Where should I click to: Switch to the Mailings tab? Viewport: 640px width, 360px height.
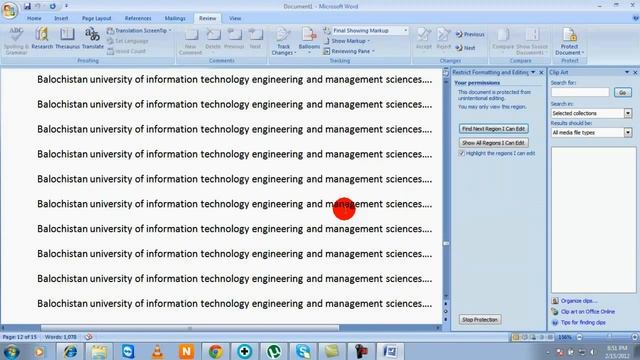pos(175,18)
